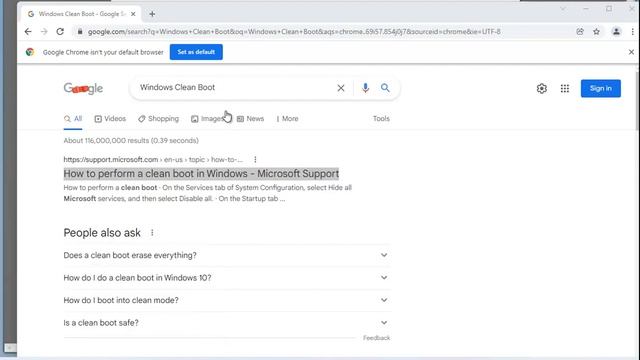This screenshot has height=360, width=640.
Task: Click inside the Google search input field
Action: tap(235, 88)
